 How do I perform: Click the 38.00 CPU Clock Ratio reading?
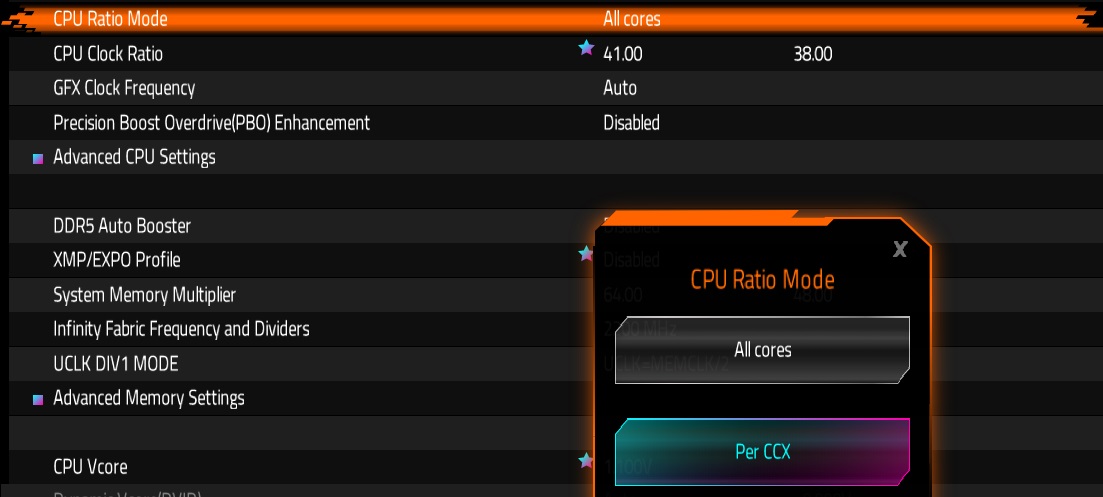tap(812, 54)
